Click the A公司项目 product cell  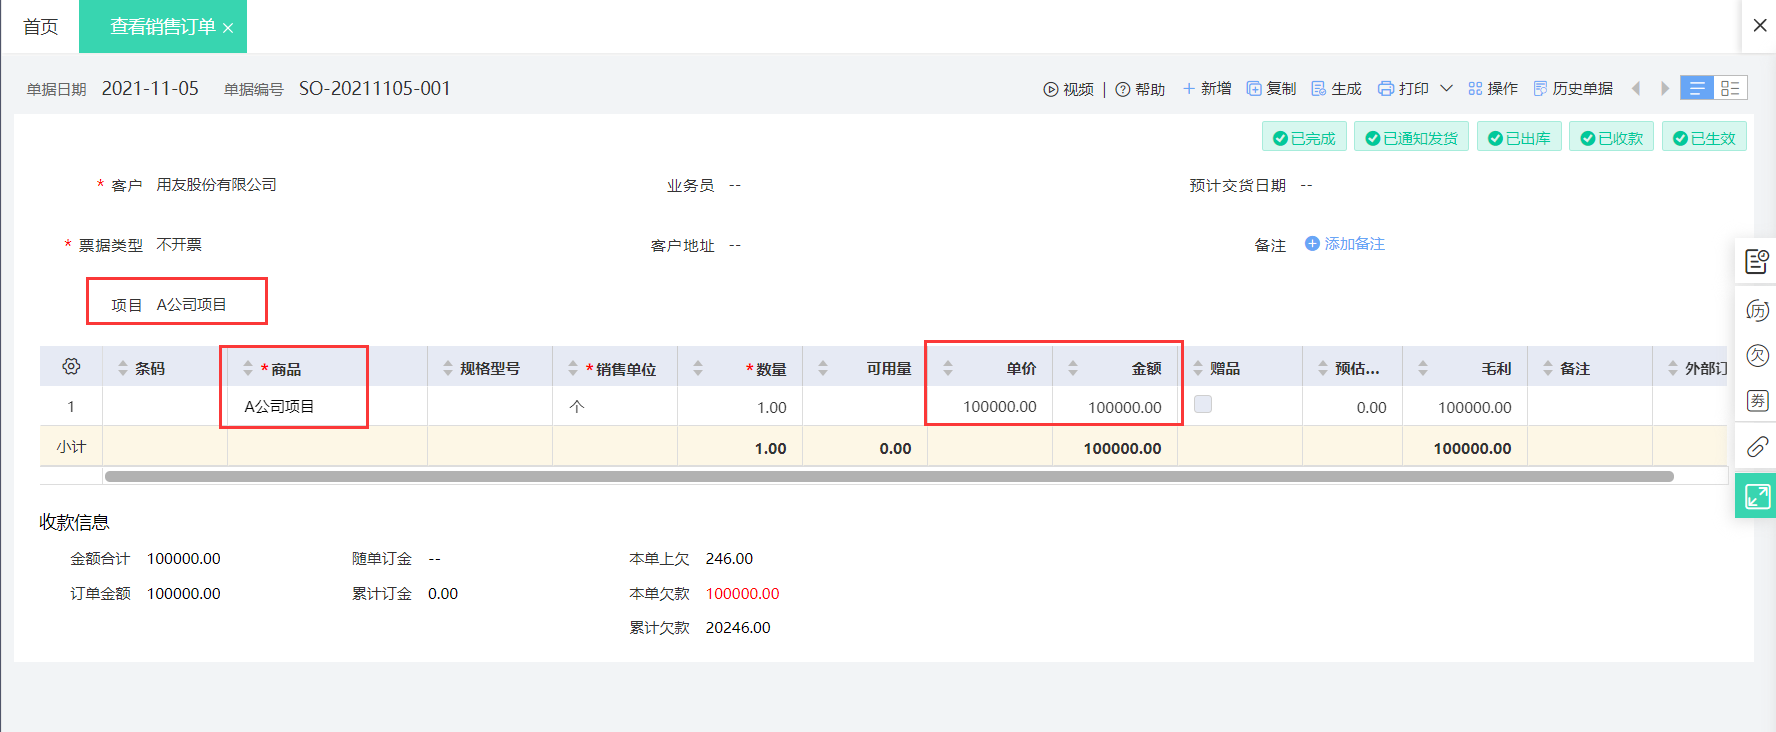[x=328, y=407]
